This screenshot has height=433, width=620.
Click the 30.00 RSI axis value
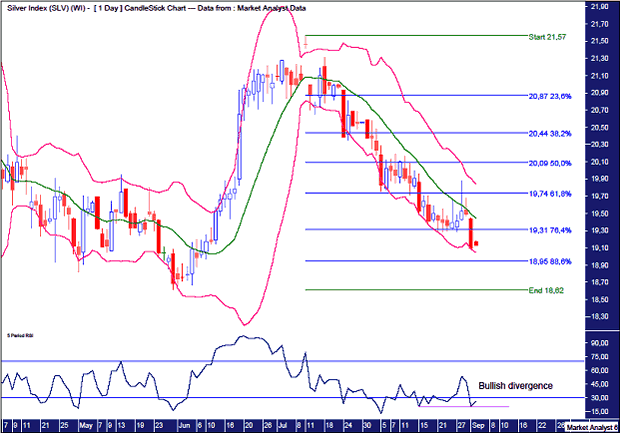[x=599, y=398]
